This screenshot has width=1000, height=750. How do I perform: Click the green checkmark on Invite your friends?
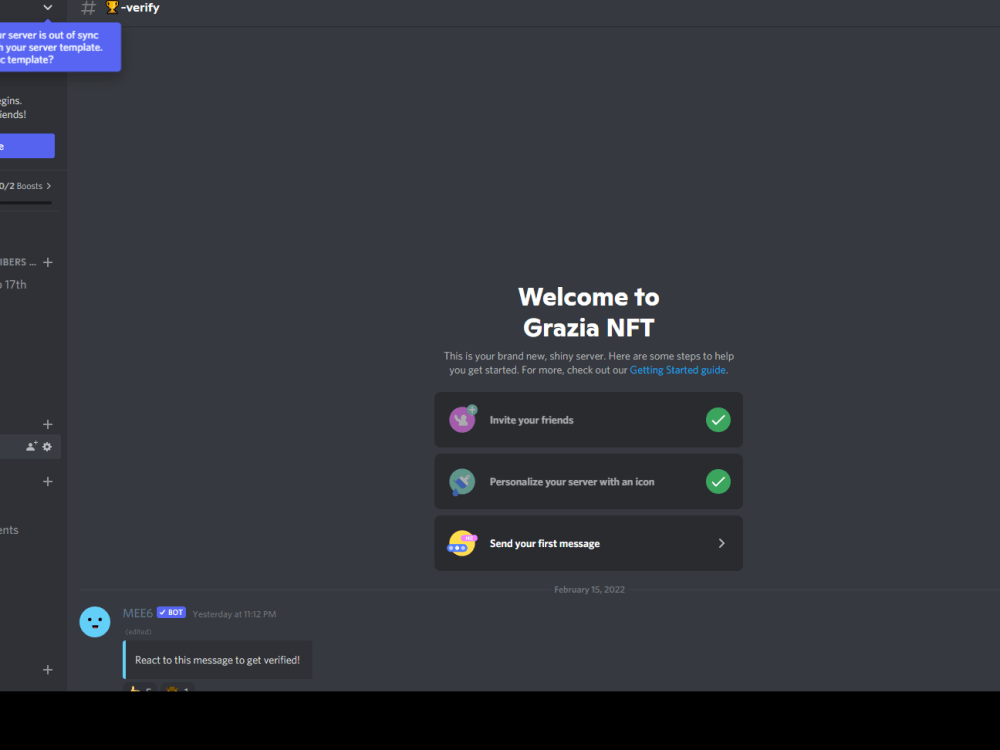coord(718,419)
